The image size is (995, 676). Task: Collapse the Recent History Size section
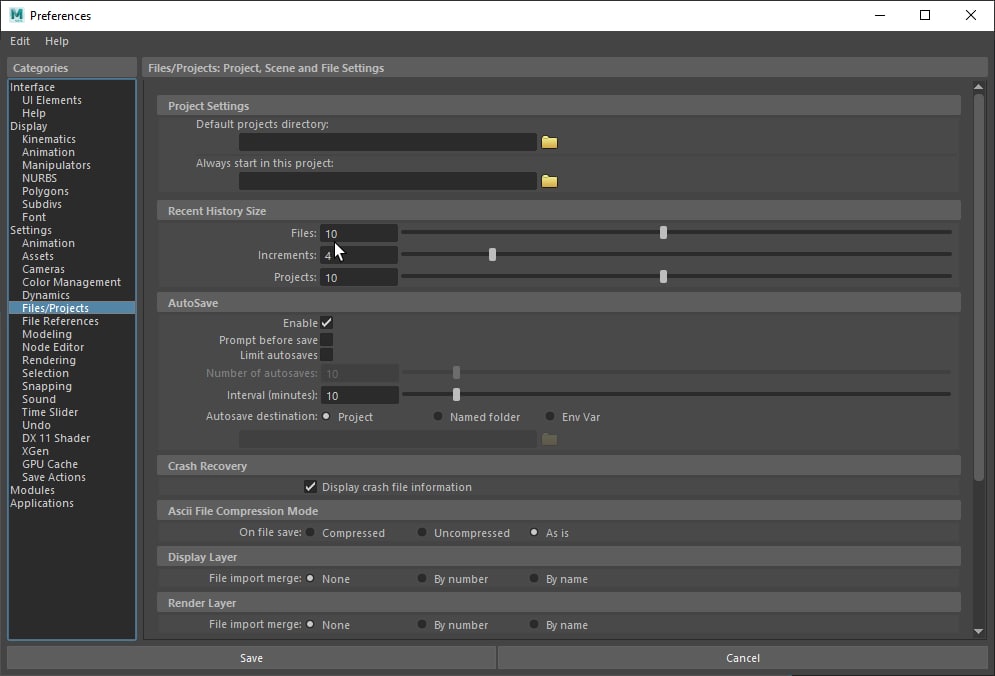tap(559, 211)
